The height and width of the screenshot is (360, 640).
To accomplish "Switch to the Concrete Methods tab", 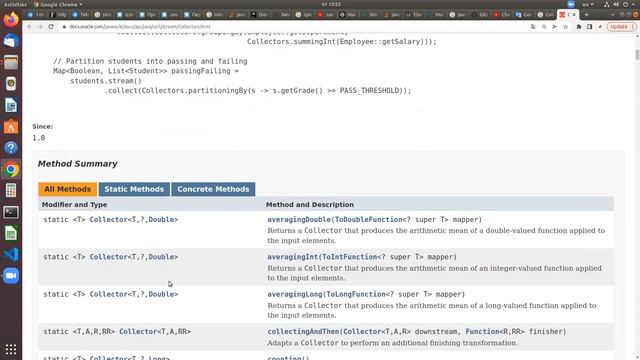I will [x=213, y=189].
